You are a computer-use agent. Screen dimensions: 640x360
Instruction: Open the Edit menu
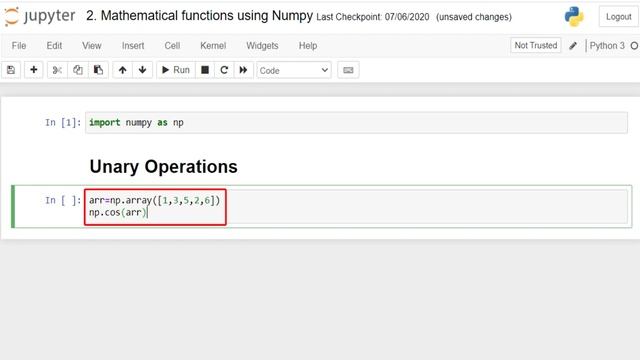click(54, 46)
